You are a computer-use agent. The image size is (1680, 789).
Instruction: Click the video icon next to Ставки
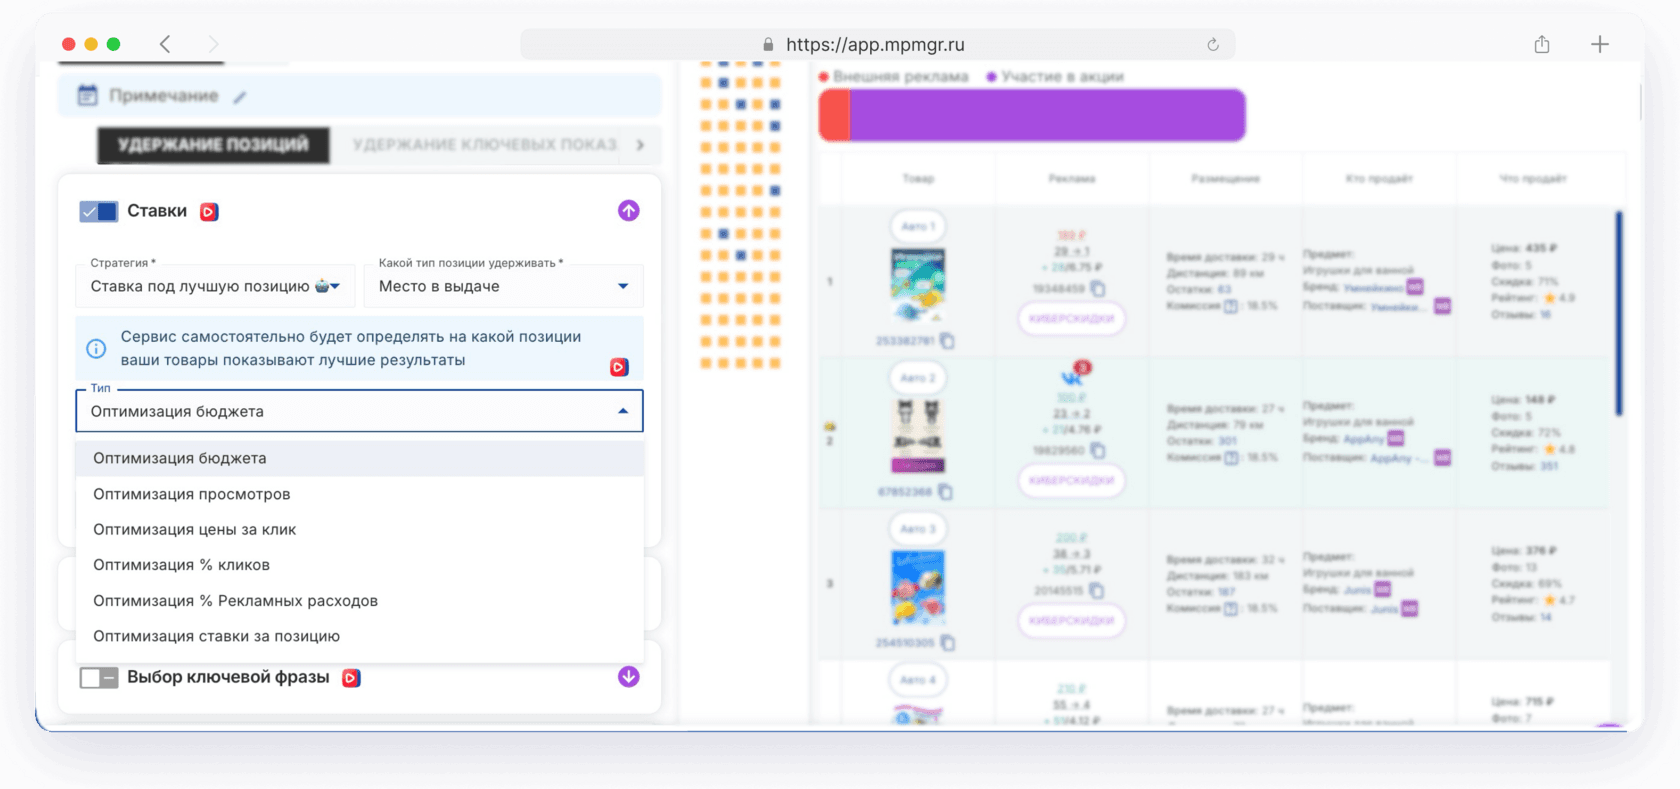[209, 212]
